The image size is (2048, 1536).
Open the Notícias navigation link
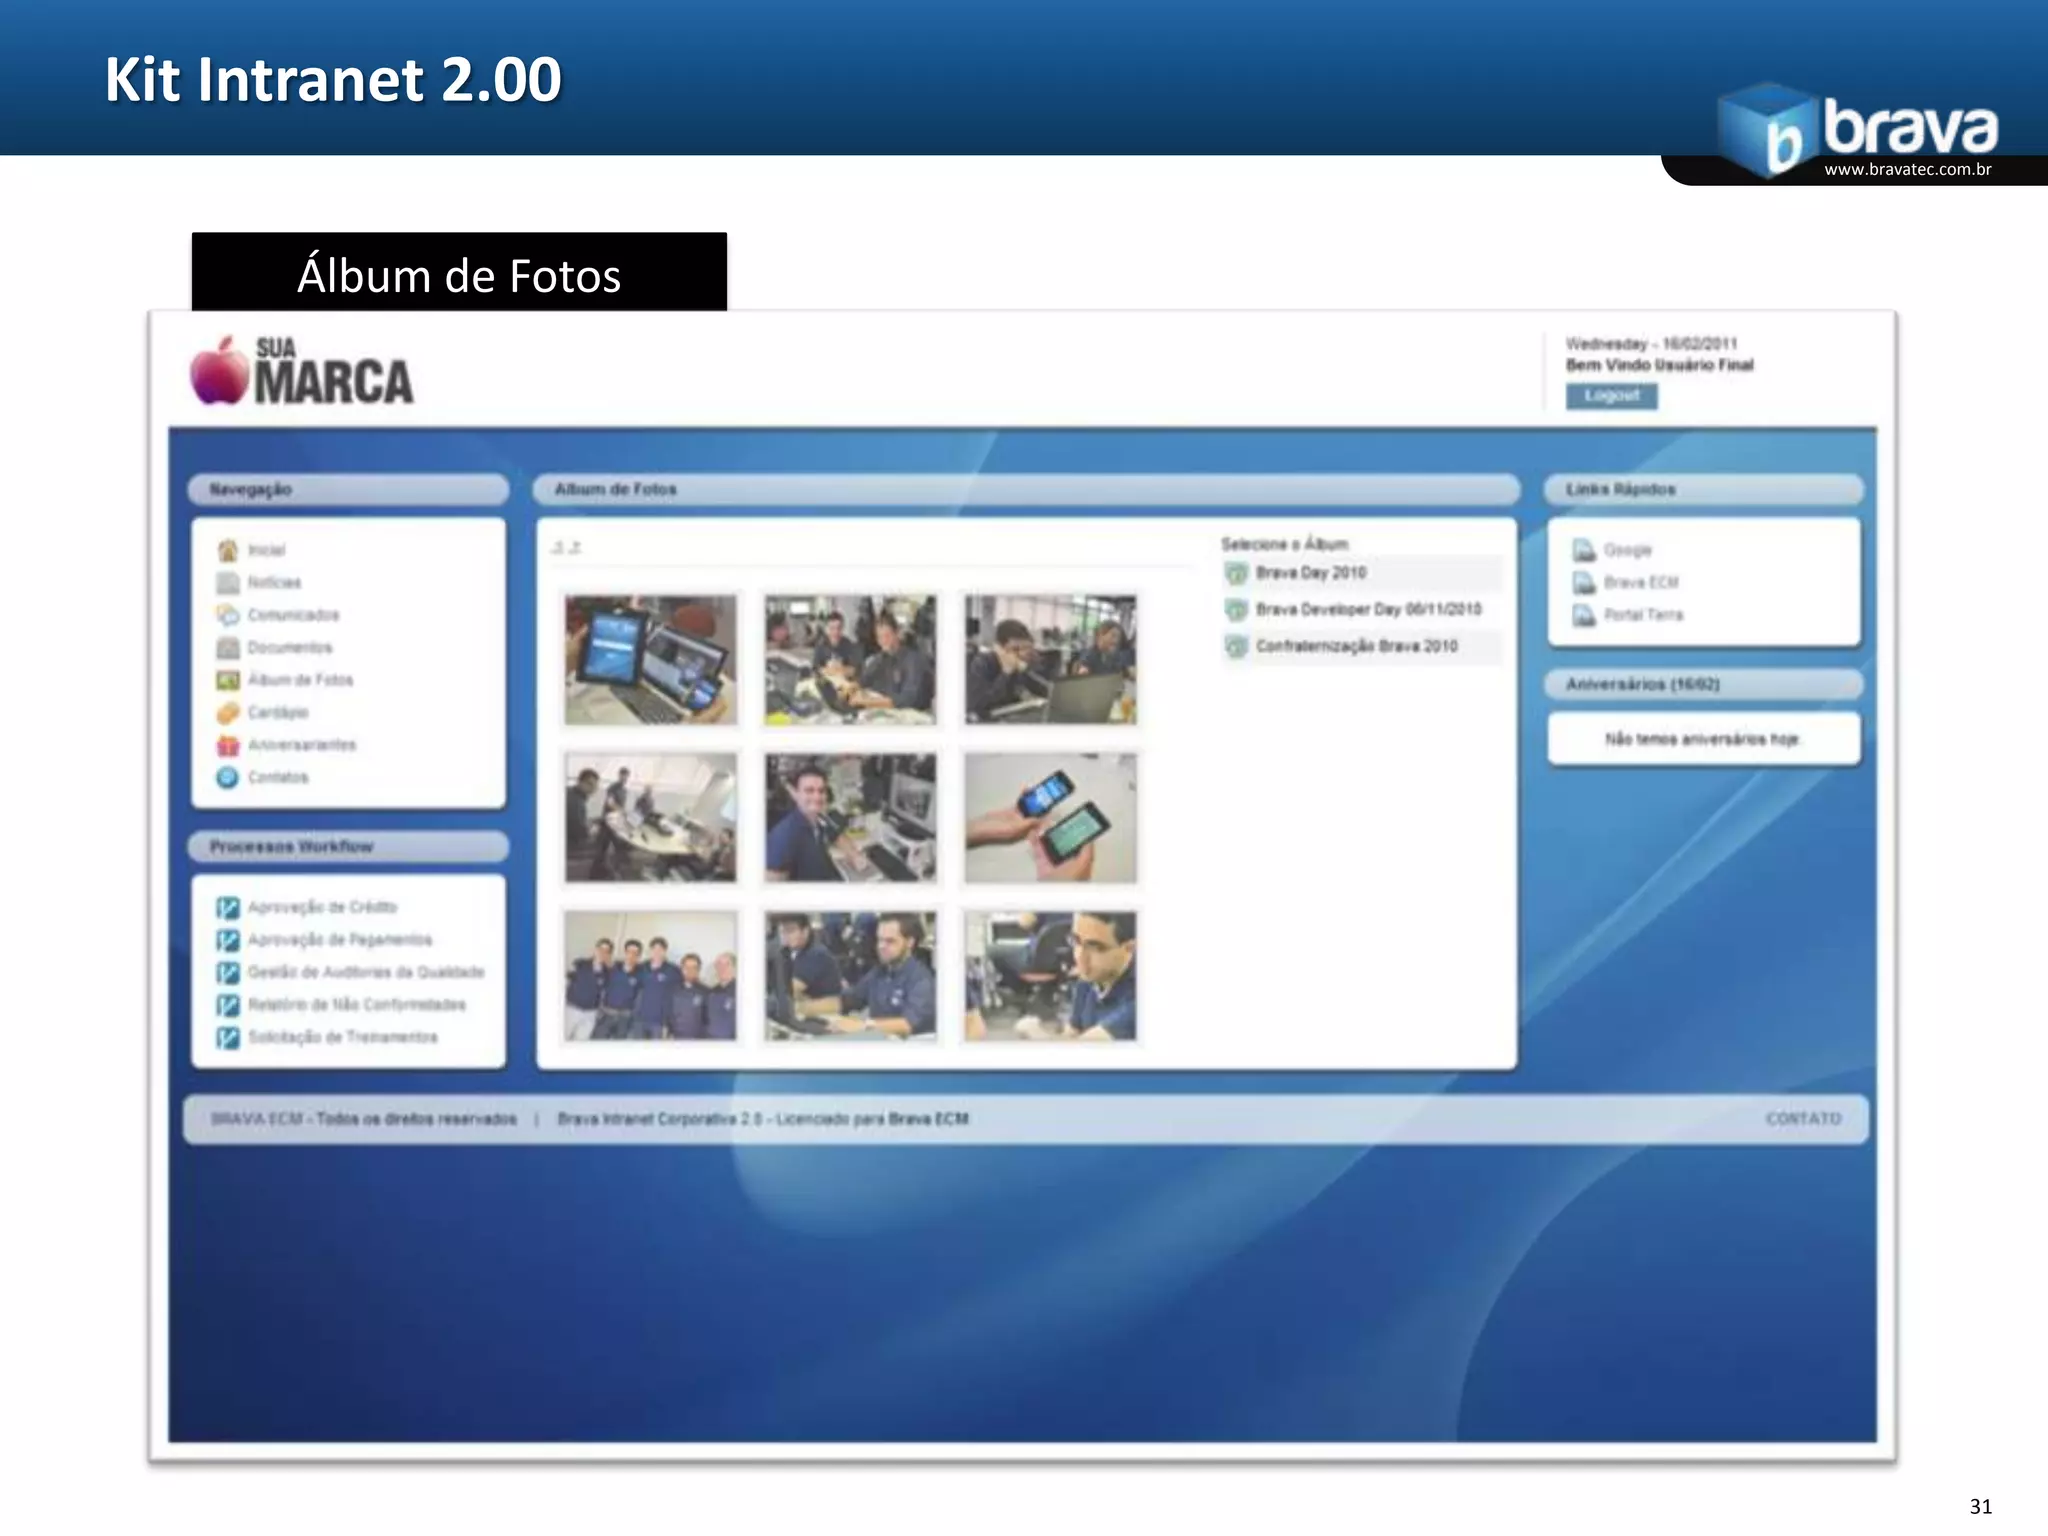[273, 582]
